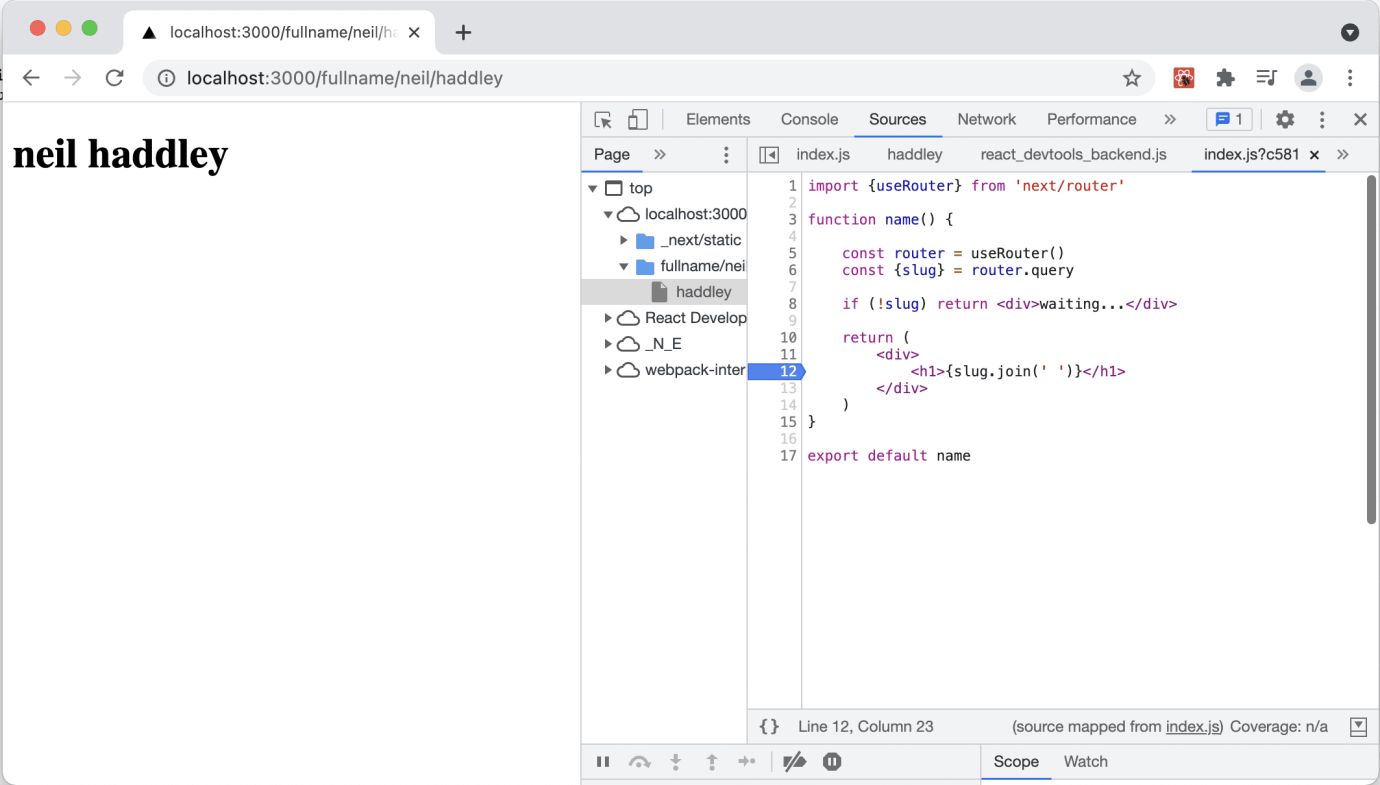The image size is (1380, 785).
Task: Hide the file navigator pane
Action: [x=769, y=155]
